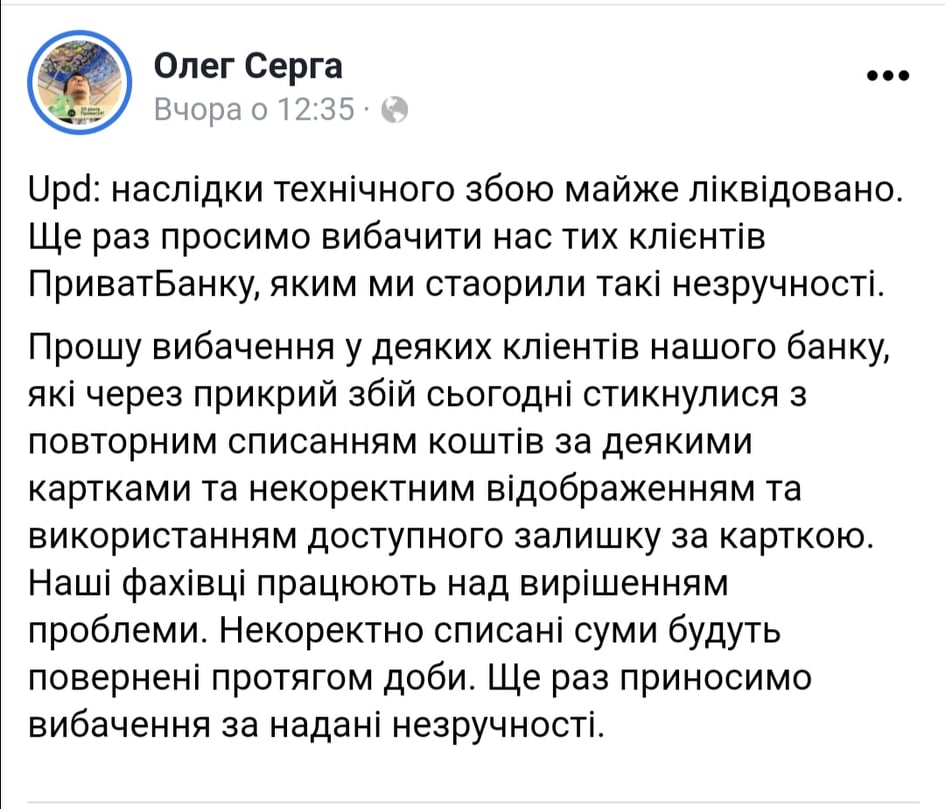945x809 pixels.
Task: Click the line starting Прошу вибачення
Action: tap(460, 348)
